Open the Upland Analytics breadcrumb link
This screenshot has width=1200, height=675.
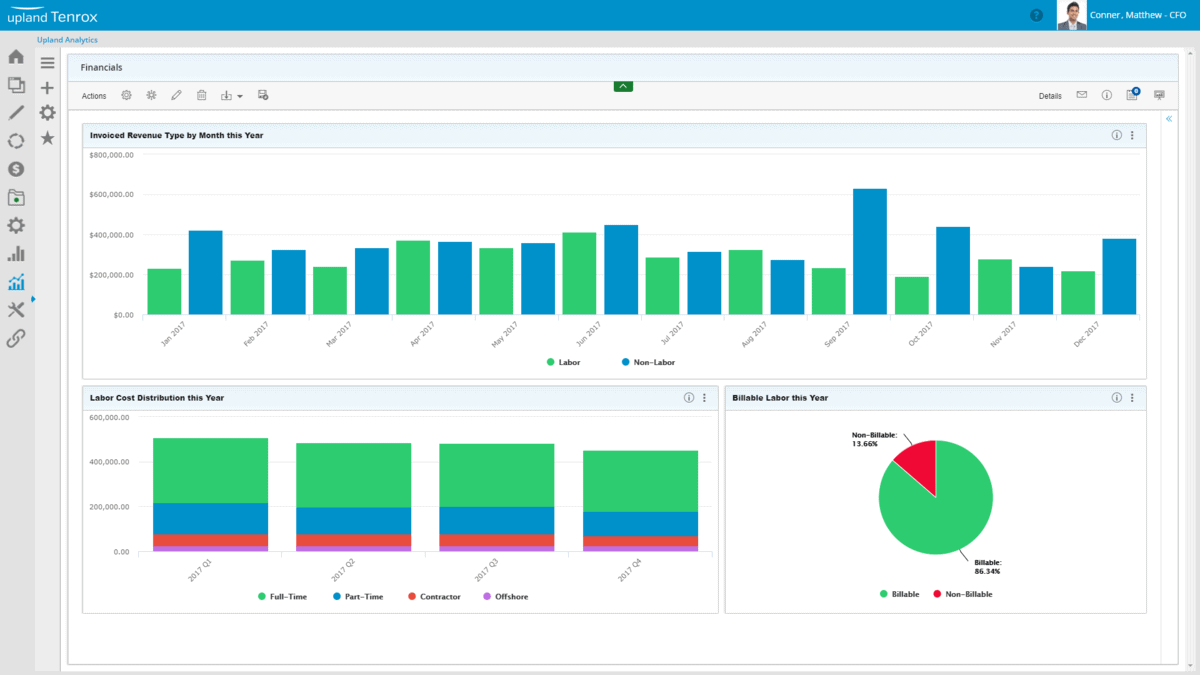66,39
